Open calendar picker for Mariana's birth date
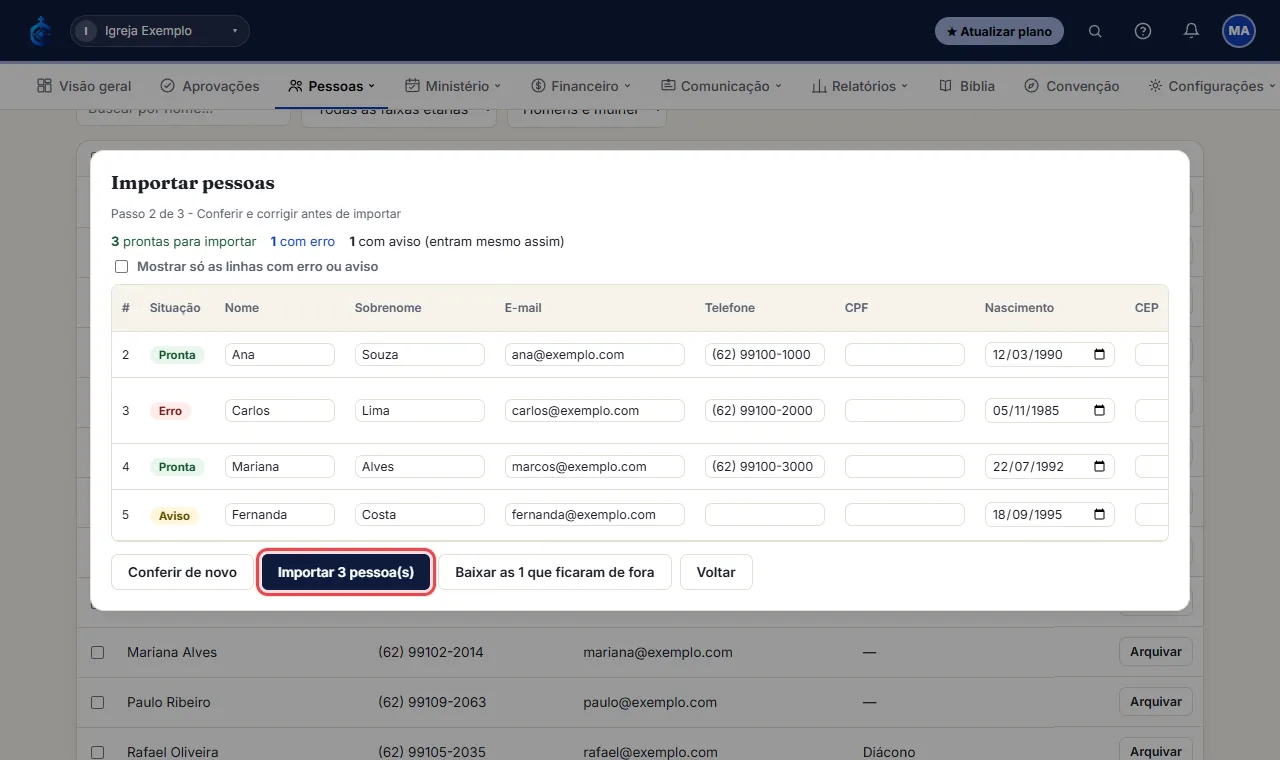 (x=1100, y=467)
